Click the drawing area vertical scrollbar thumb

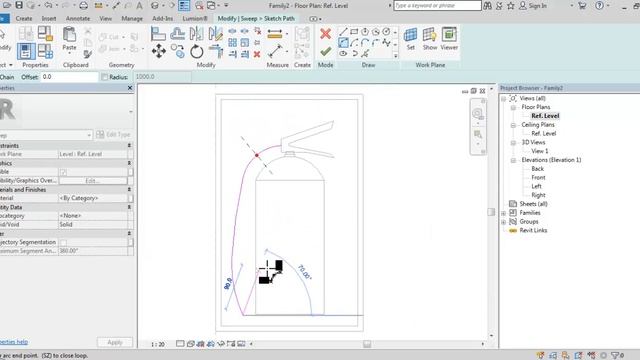[491, 212]
